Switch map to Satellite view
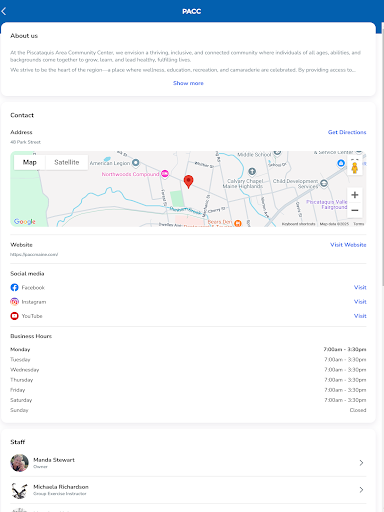This screenshot has width=384, height=512. pos(67,162)
